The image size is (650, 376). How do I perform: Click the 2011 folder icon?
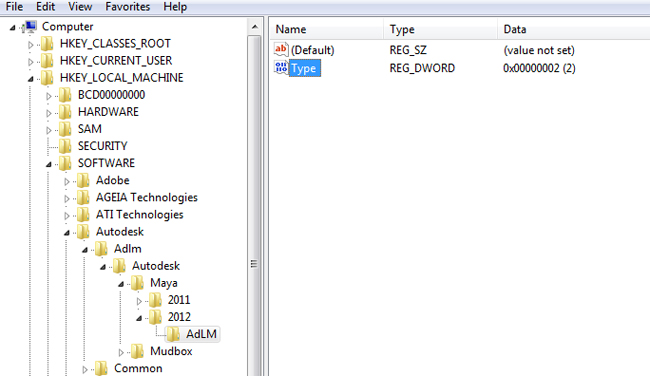(x=155, y=300)
